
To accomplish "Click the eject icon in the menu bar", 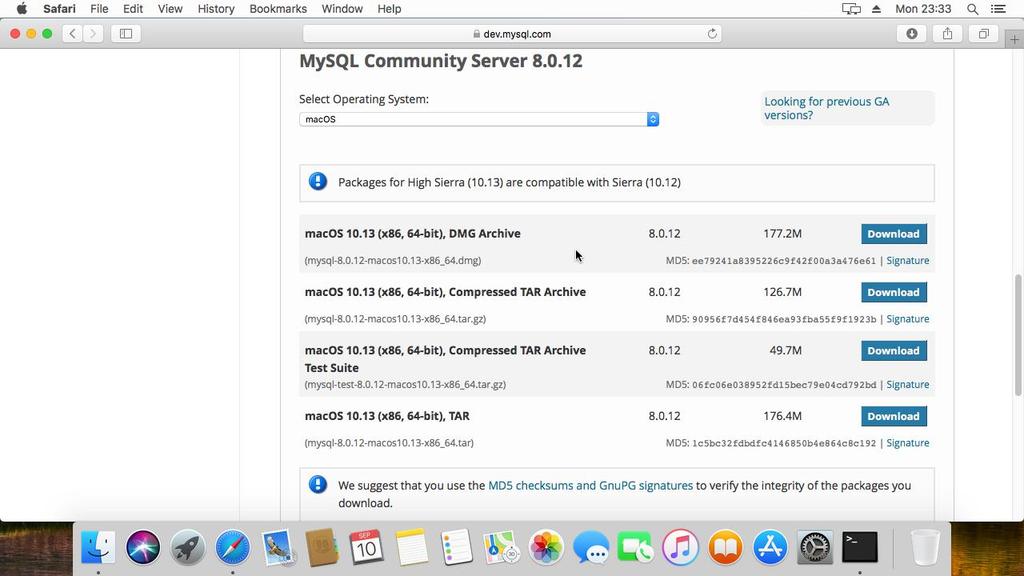I will click(x=876, y=8).
